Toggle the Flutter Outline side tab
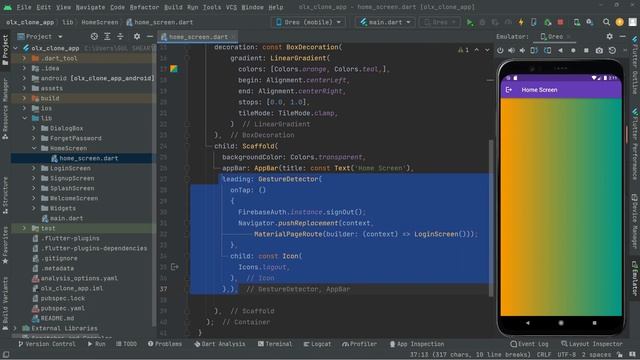 coord(635,65)
